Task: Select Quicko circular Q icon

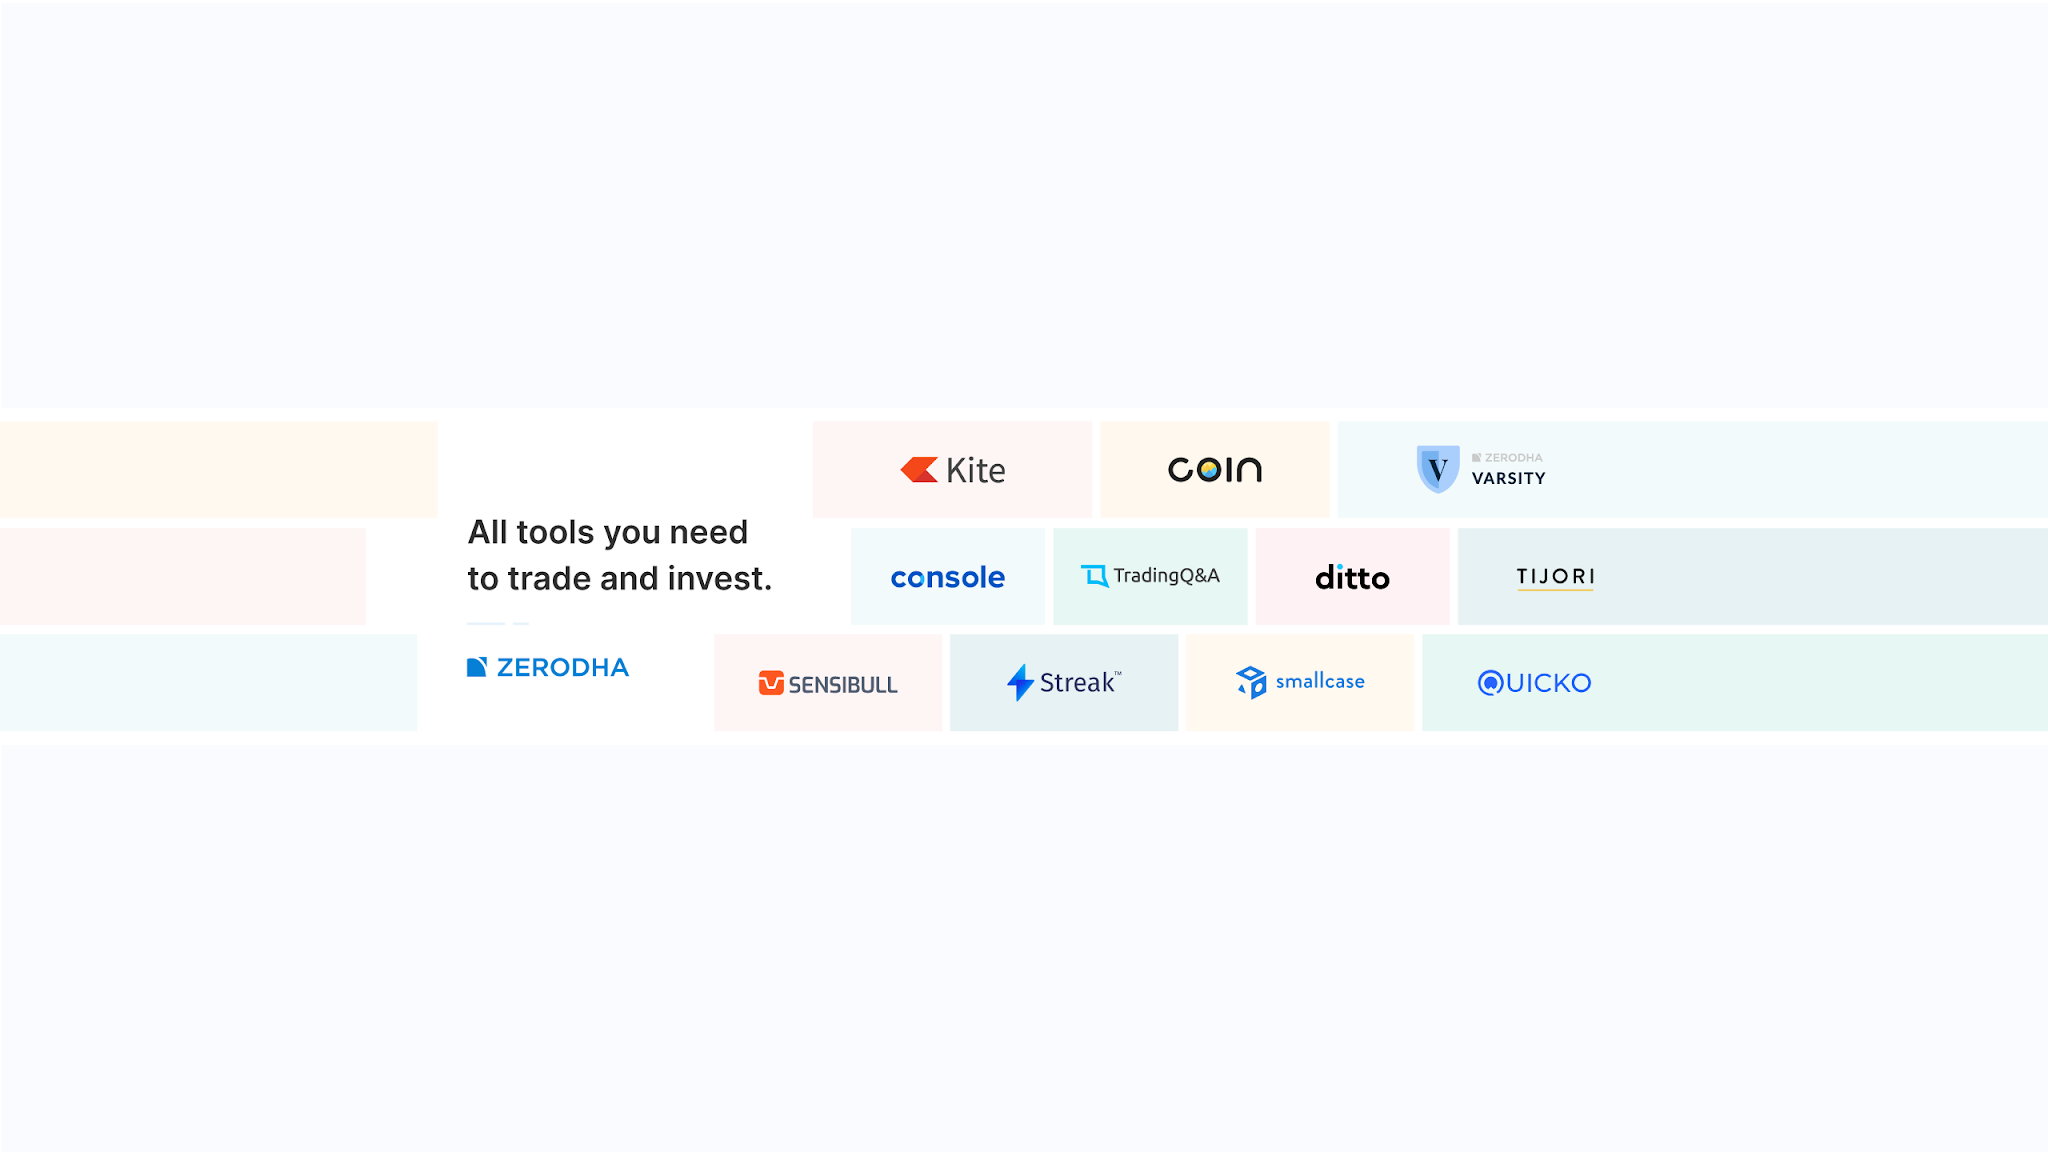Action: point(1487,682)
